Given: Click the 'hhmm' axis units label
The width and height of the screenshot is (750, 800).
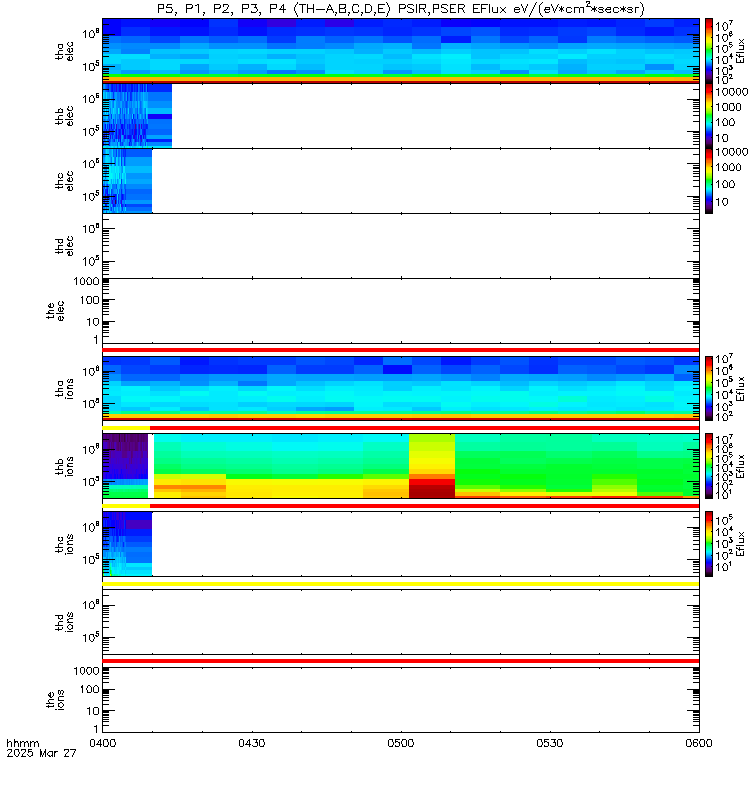Looking at the screenshot, I should tap(22, 743).
